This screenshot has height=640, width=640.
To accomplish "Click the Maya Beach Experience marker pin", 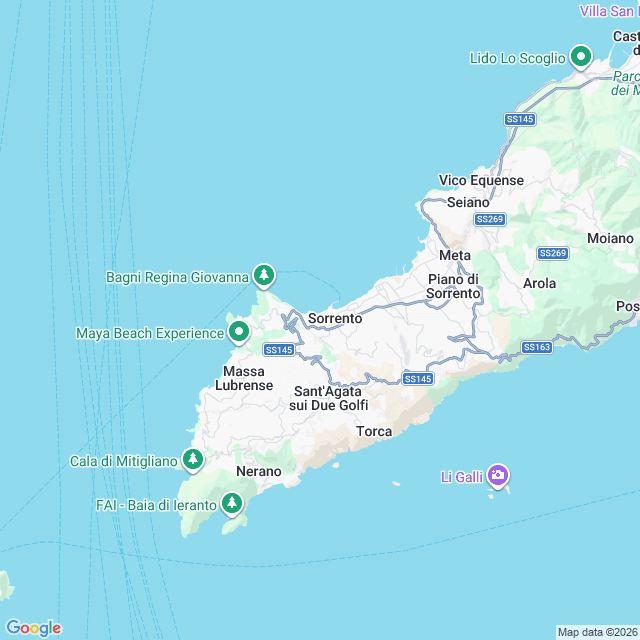I will [239, 333].
